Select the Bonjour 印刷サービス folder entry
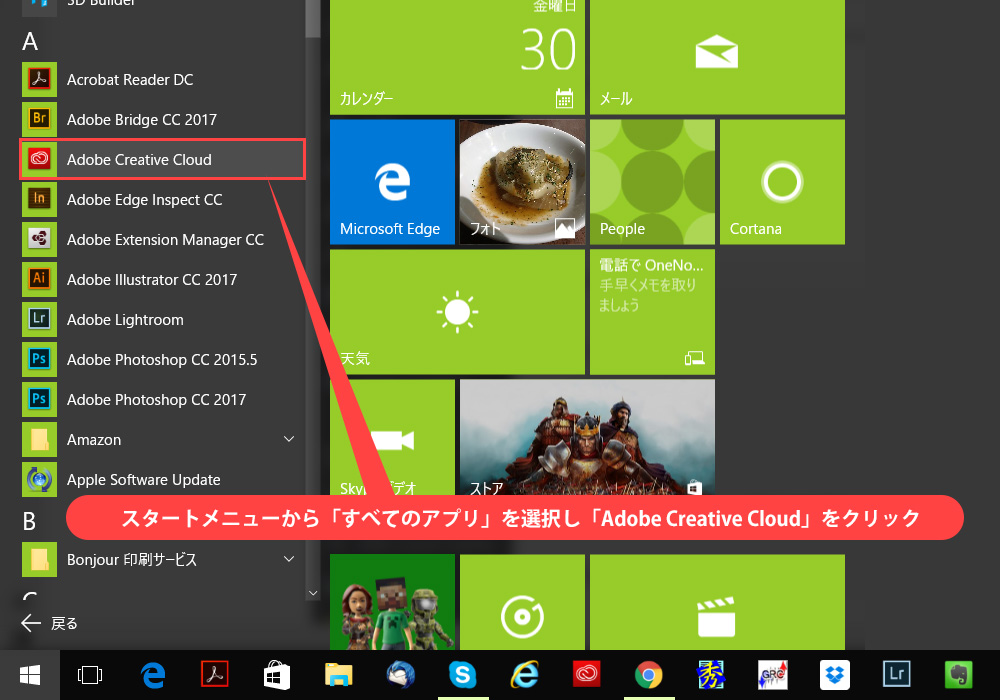Screen dimensions: 1000x700 163,560
